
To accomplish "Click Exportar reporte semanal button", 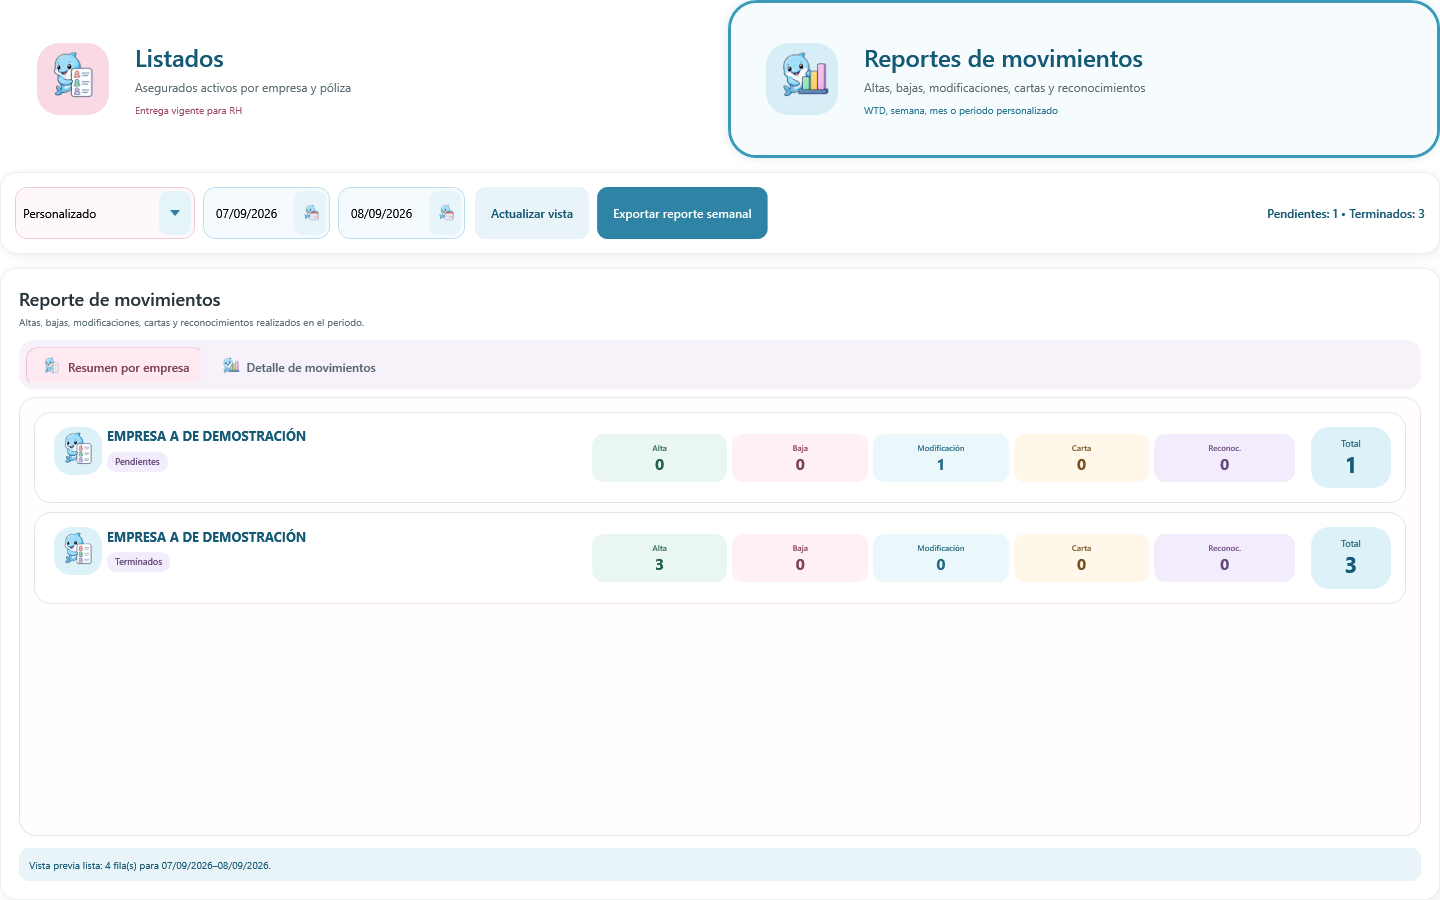I will tap(682, 213).
